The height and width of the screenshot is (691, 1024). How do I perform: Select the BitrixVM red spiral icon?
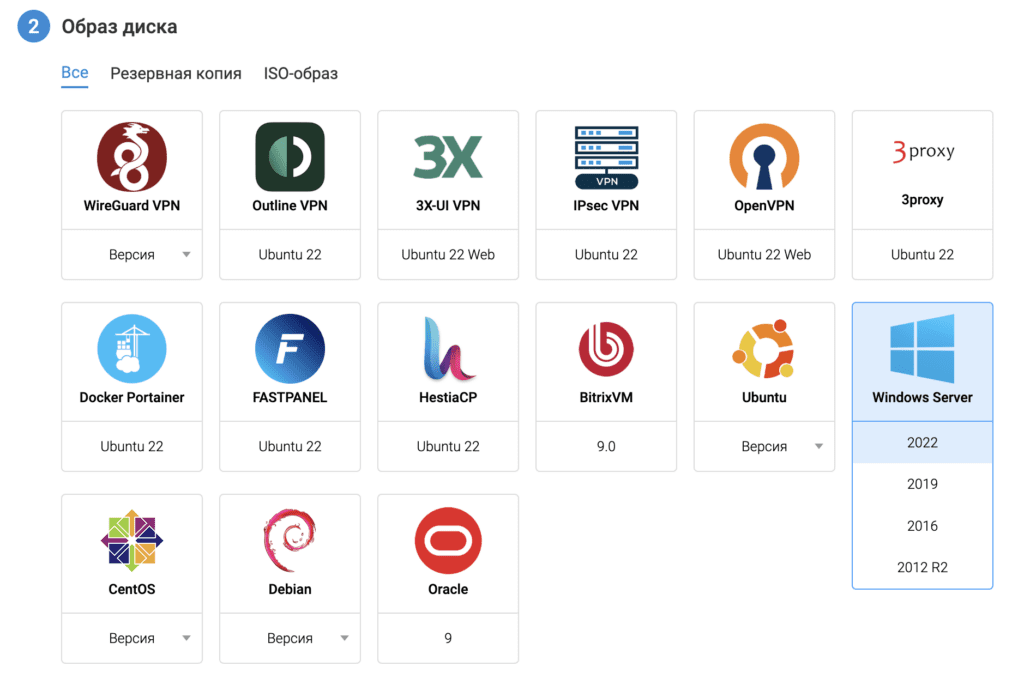point(606,349)
